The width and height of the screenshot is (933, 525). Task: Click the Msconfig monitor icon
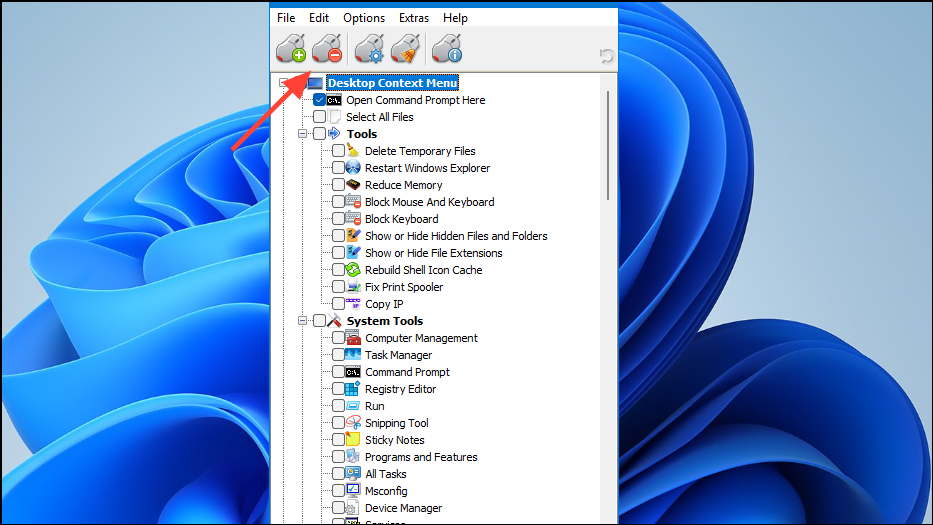click(353, 490)
